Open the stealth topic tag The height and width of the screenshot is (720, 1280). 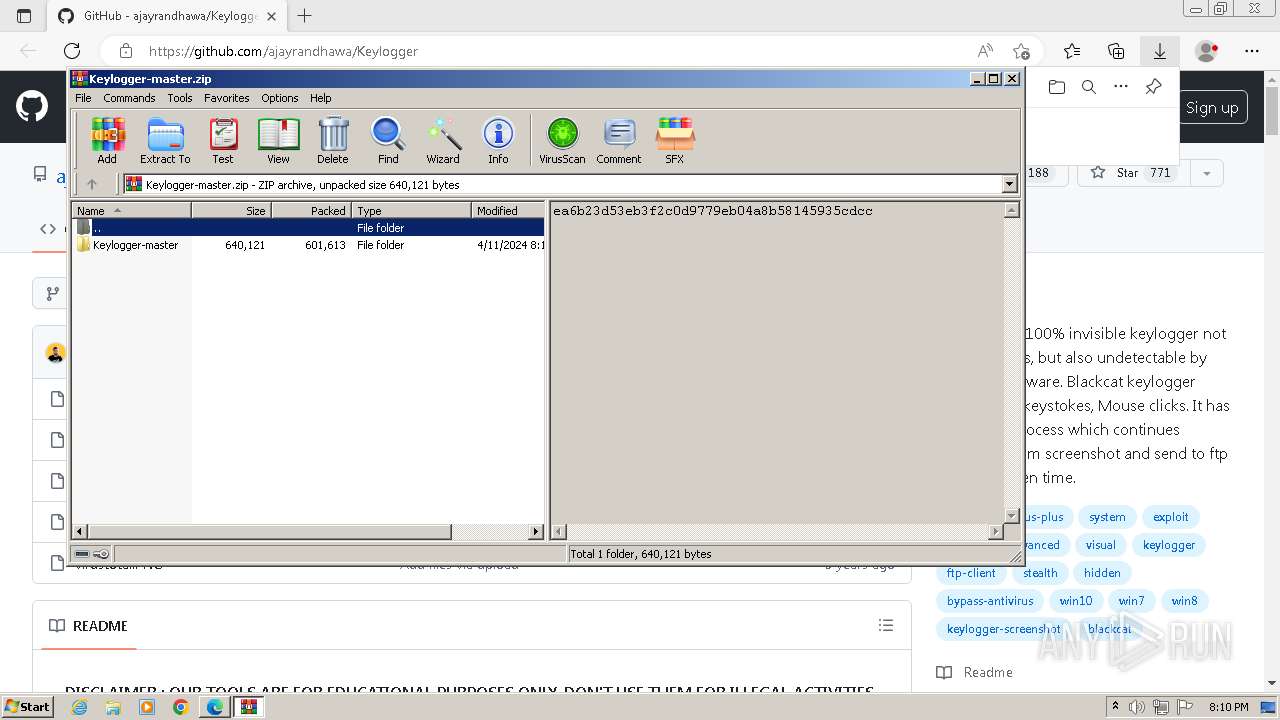pyautogui.click(x=1040, y=573)
